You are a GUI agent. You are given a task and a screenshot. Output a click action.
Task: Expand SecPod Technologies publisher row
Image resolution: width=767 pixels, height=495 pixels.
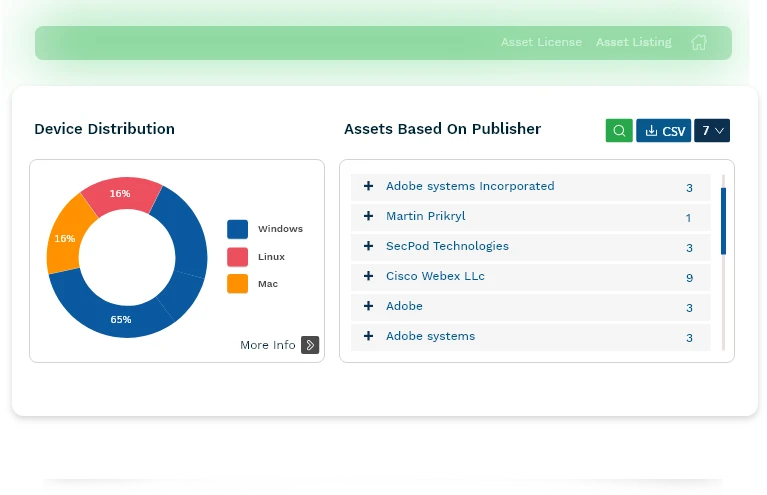pos(368,246)
